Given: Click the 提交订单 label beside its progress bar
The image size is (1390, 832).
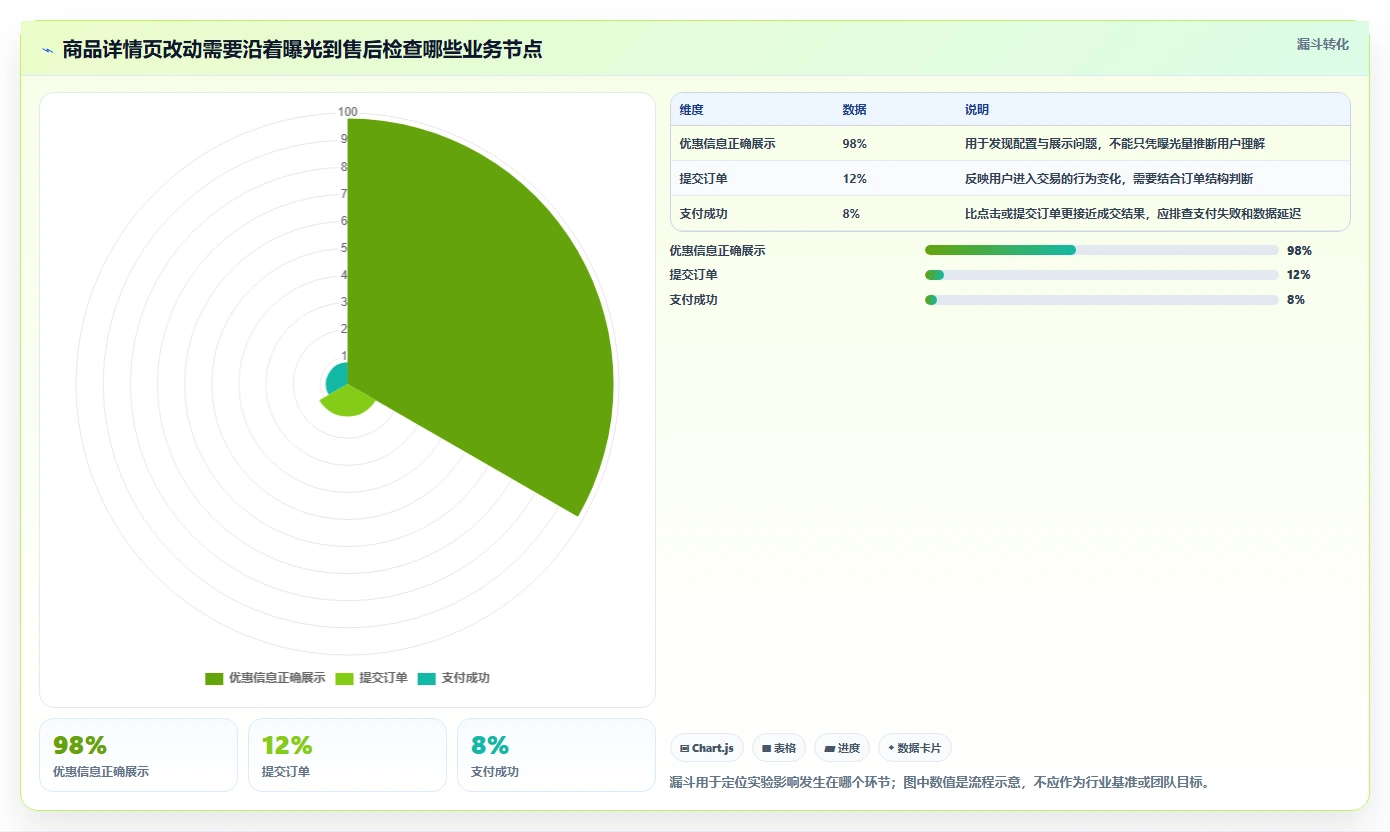Looking at the screenshot, I should [x=694, y=275].
